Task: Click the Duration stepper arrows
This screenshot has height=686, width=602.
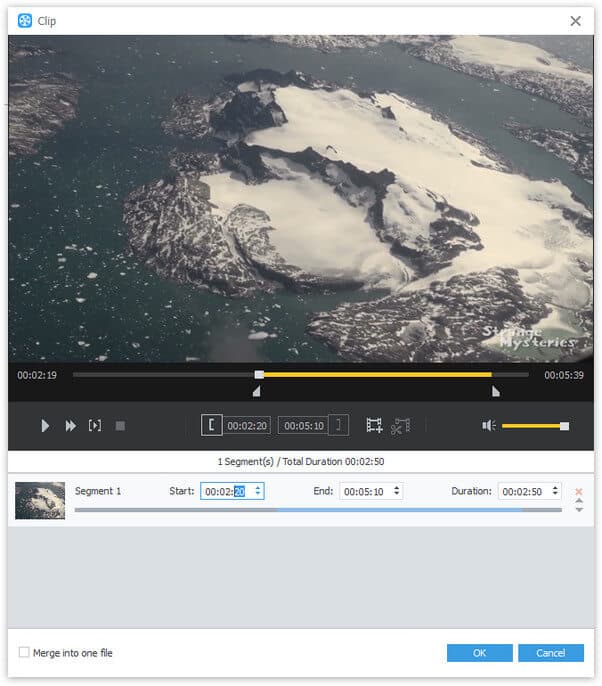Action: tap(555, 491)
